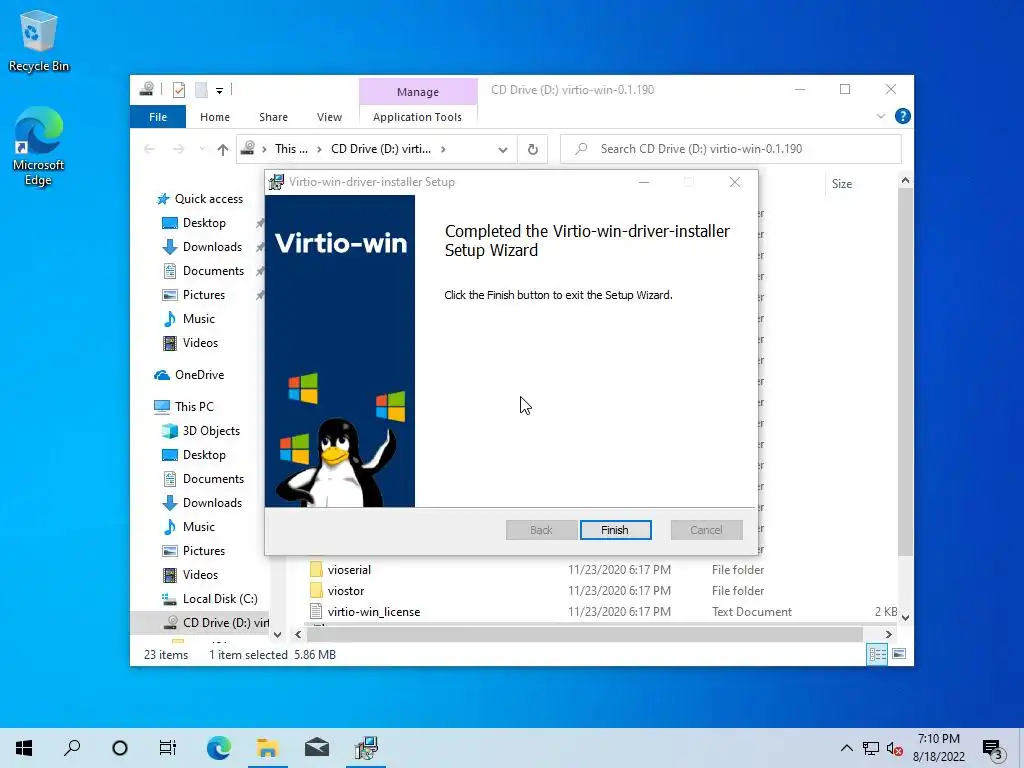Click the CD drive icon in the Explorer title bar
Screen dimensions: 1024x768
click(147, 89)
